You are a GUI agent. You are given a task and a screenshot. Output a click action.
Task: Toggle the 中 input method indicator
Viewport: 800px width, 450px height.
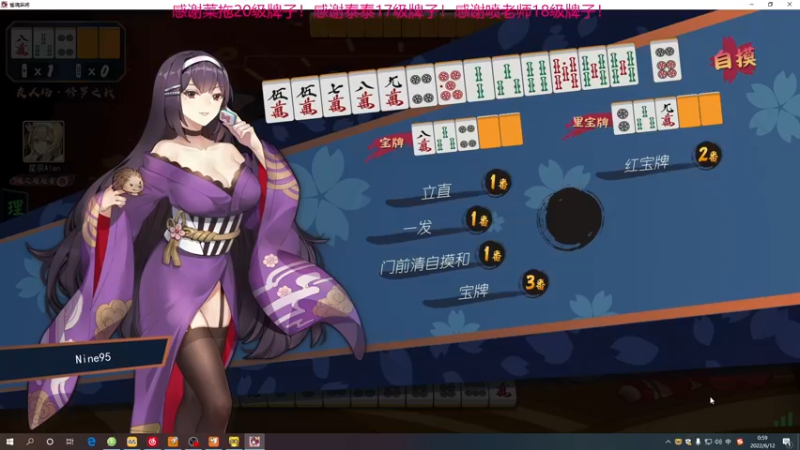pos(728,442)
